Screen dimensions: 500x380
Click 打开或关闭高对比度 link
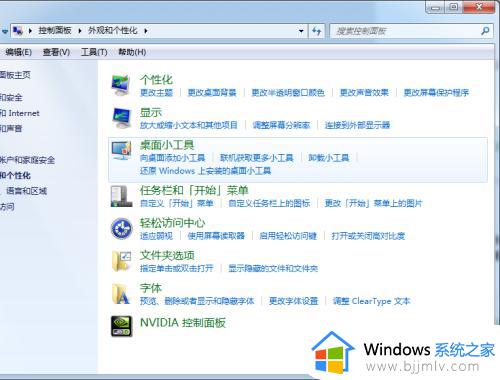coord(368,236)
